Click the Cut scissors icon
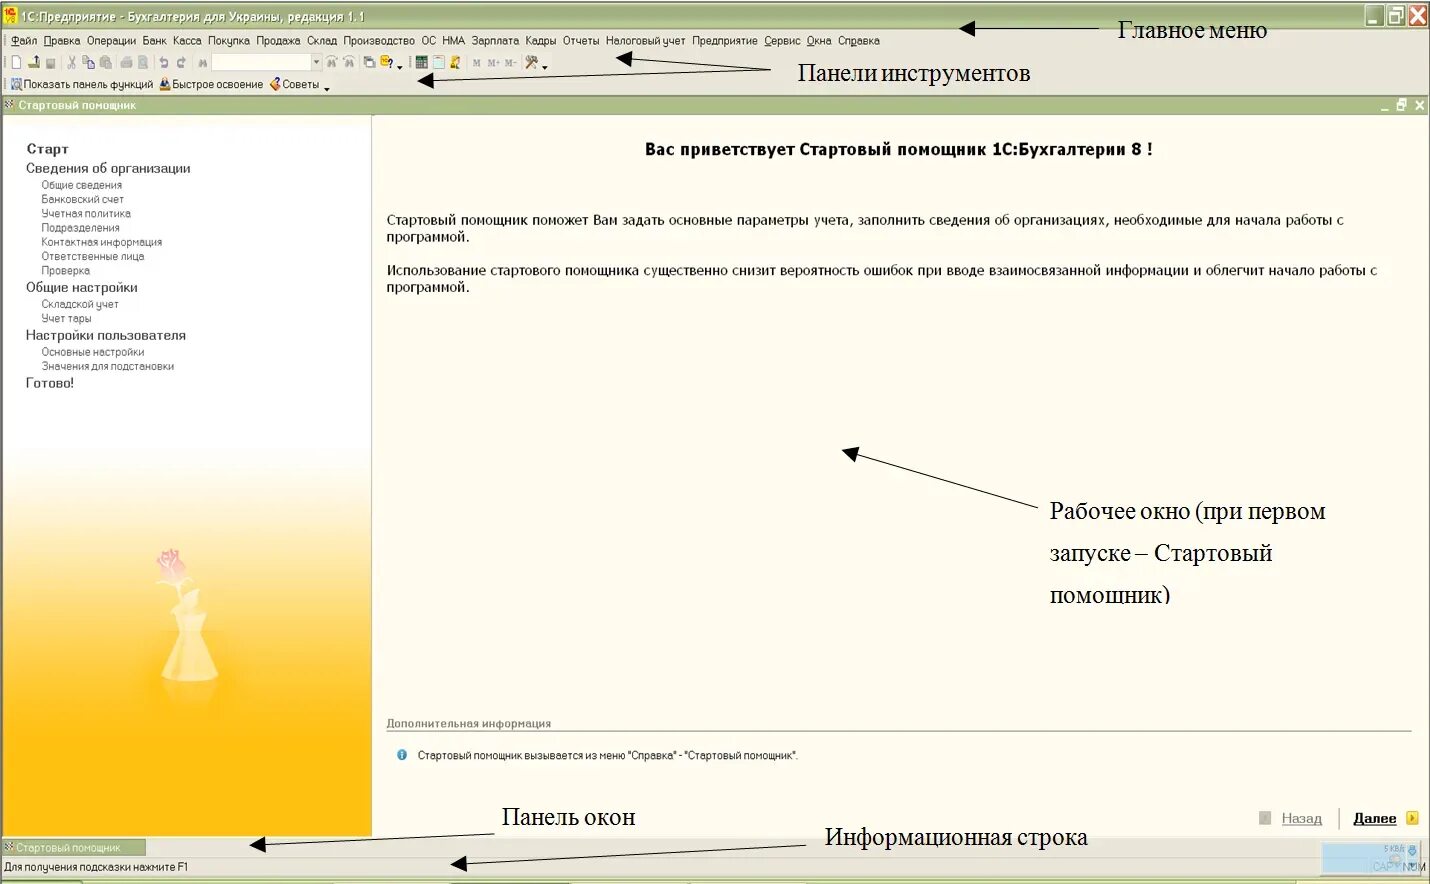Viewport: 1430px width, 884px height. (71, 62)
